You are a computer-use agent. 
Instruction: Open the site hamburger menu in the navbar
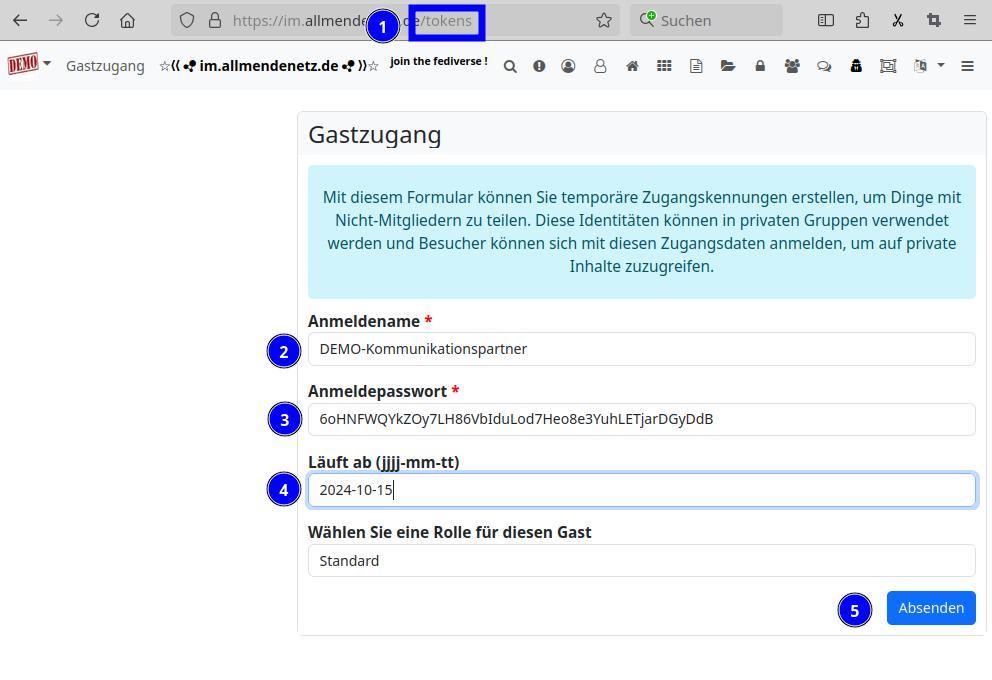pos(967,66)
